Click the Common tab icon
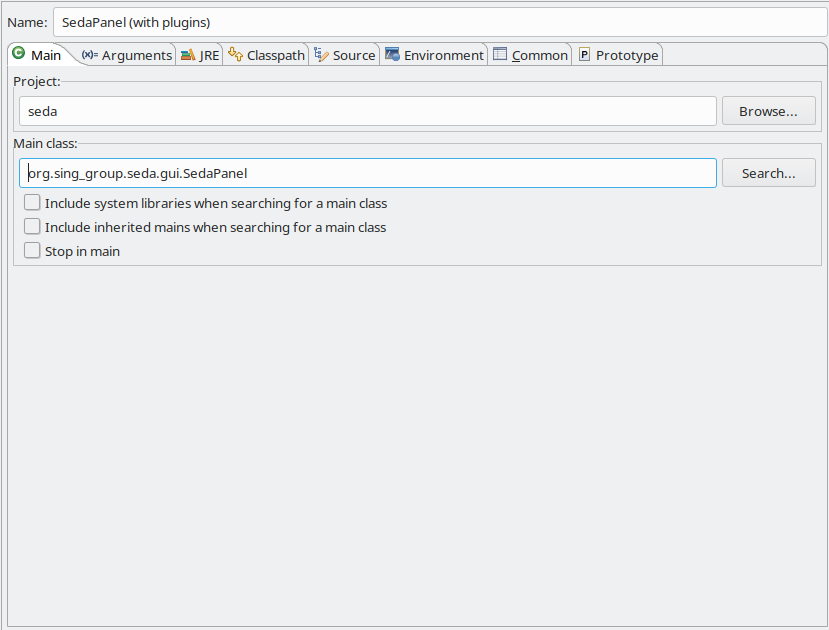The height and width of the screenshot is (630, 829). point(500,55)
